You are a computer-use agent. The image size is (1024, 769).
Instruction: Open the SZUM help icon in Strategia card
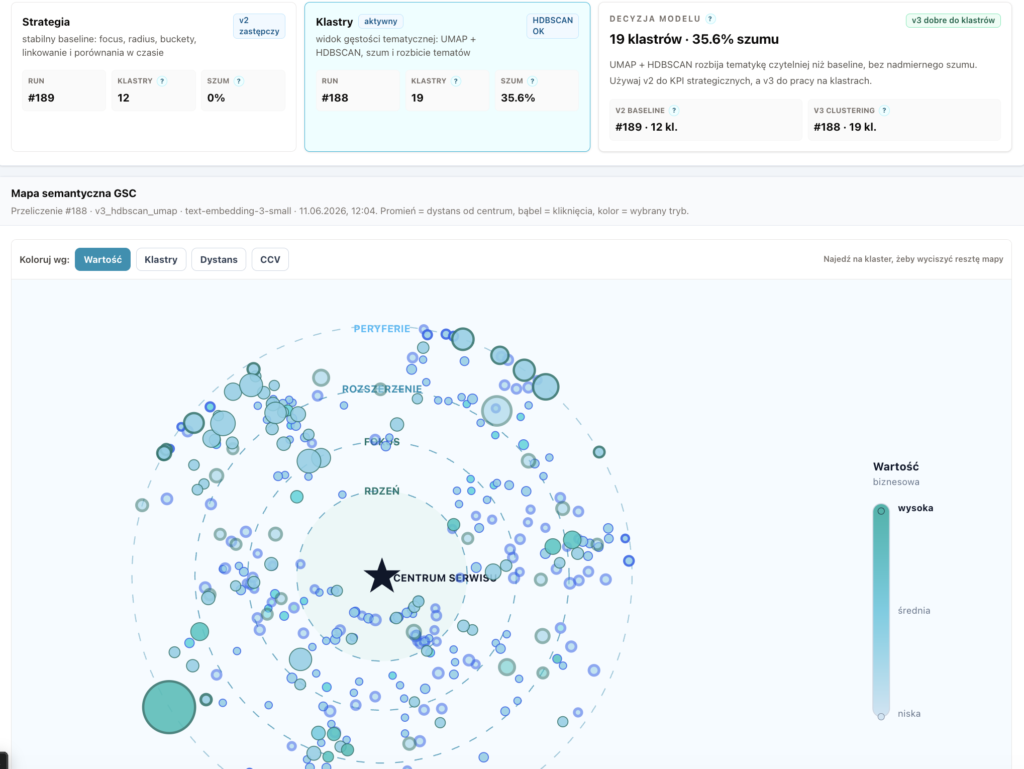239,81
